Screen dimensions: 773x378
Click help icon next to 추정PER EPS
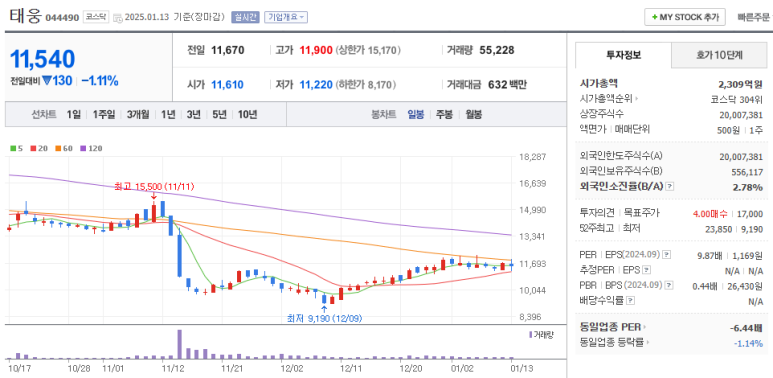coord(647,270)
